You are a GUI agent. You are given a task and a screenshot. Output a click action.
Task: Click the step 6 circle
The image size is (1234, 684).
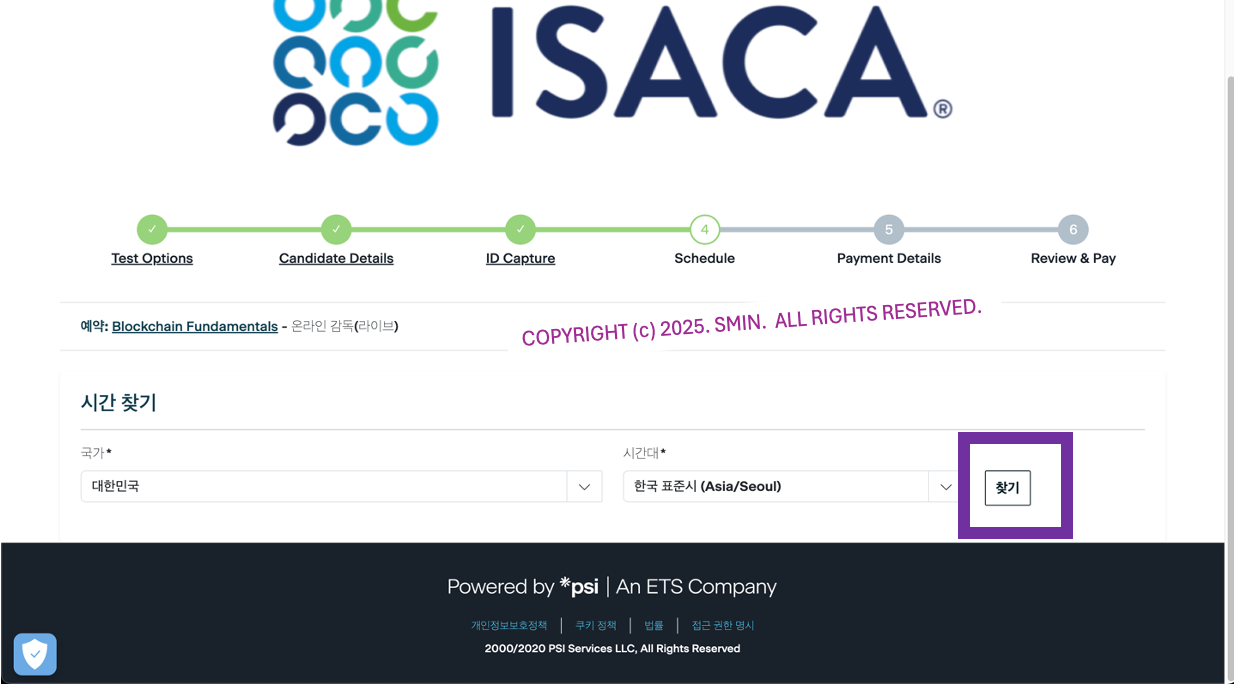click(x=1073, y=230)
